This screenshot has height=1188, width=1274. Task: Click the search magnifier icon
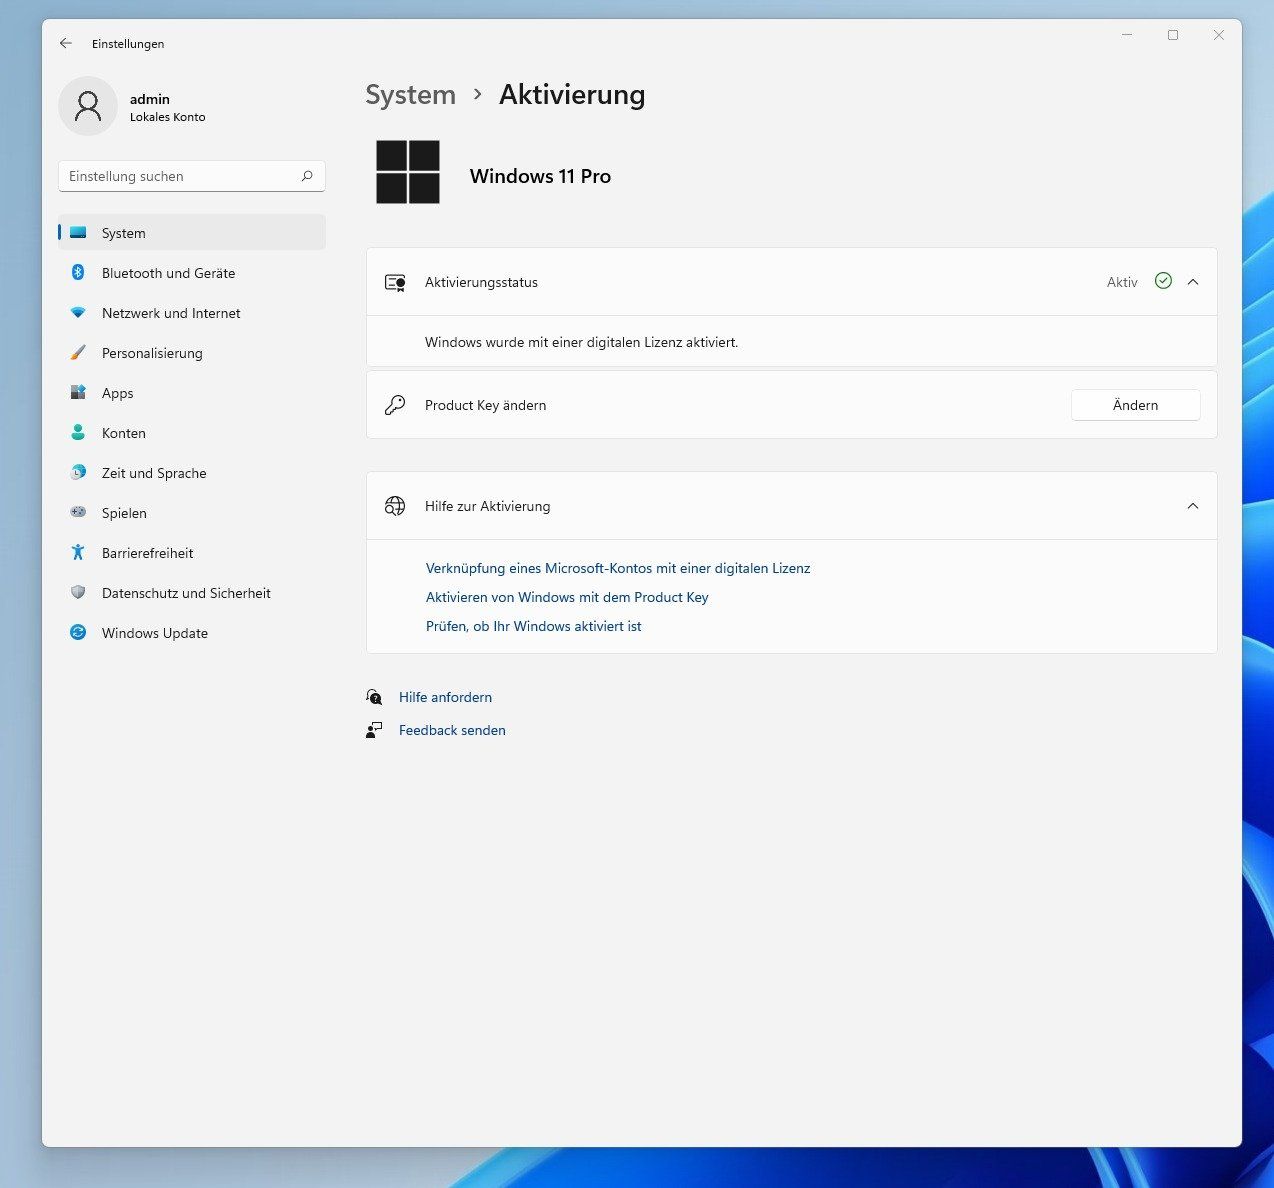(x=307, y=176)
